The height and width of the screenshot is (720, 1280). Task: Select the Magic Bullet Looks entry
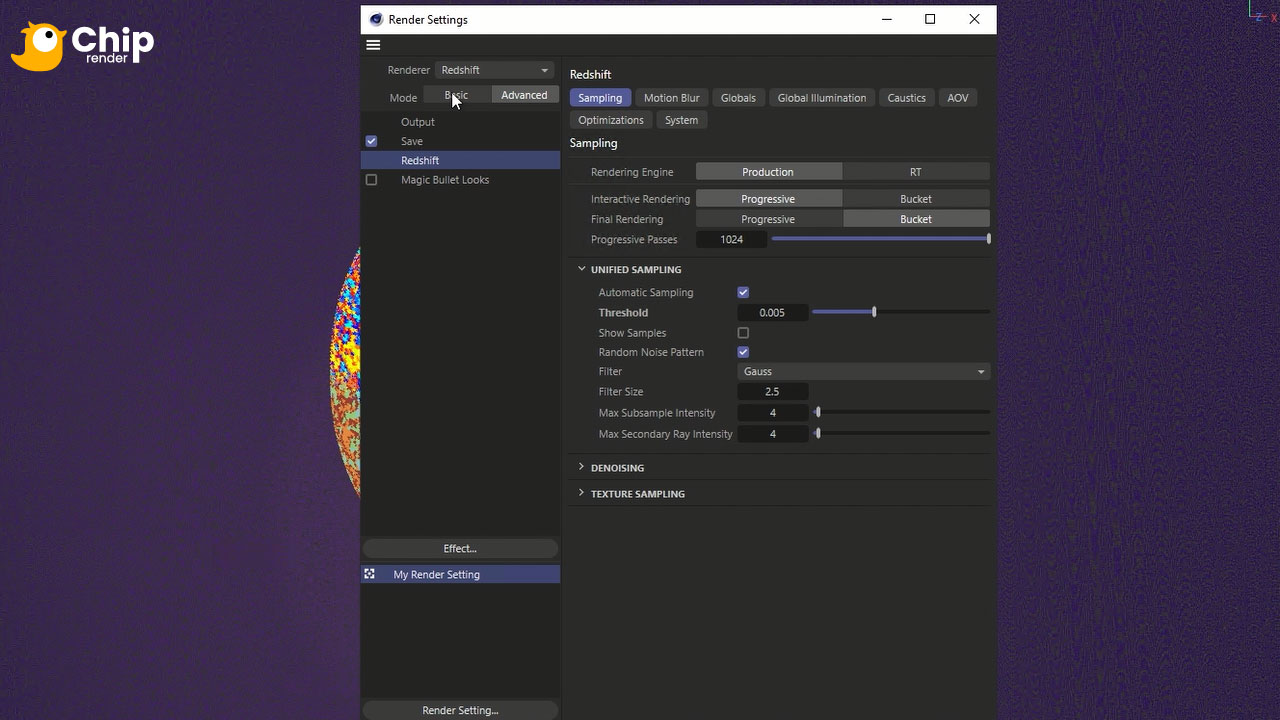click(x=445, y=180)
